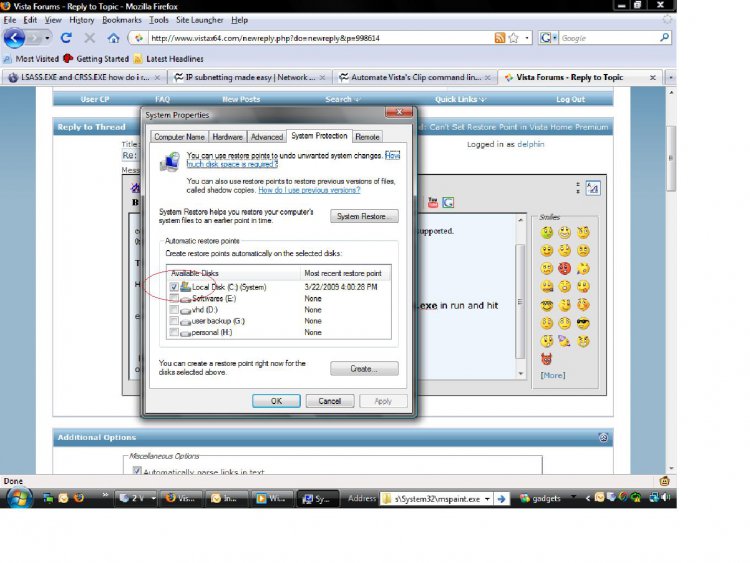Insert the sunglasses cool smiley
The height and width of the screenshot is (563, 750).
tap(583, 323)
